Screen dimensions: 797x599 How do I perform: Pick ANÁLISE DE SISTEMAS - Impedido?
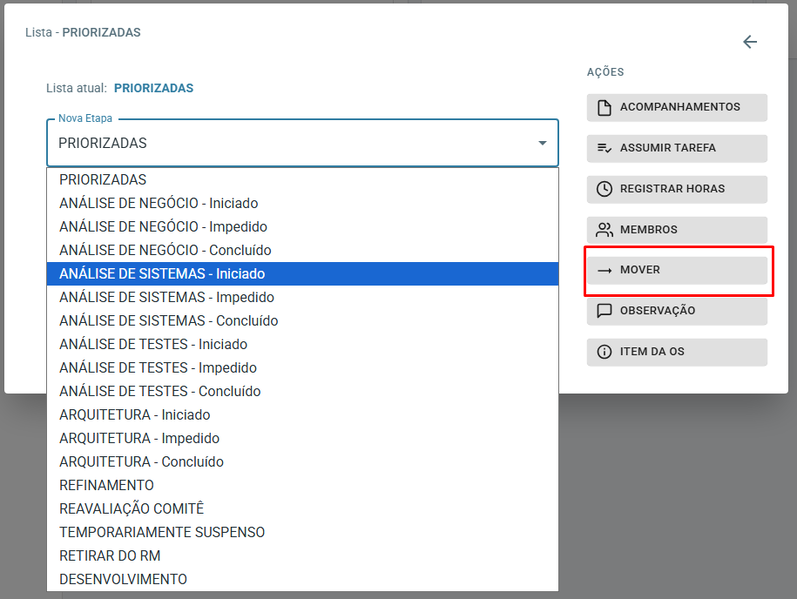(302, 297)
